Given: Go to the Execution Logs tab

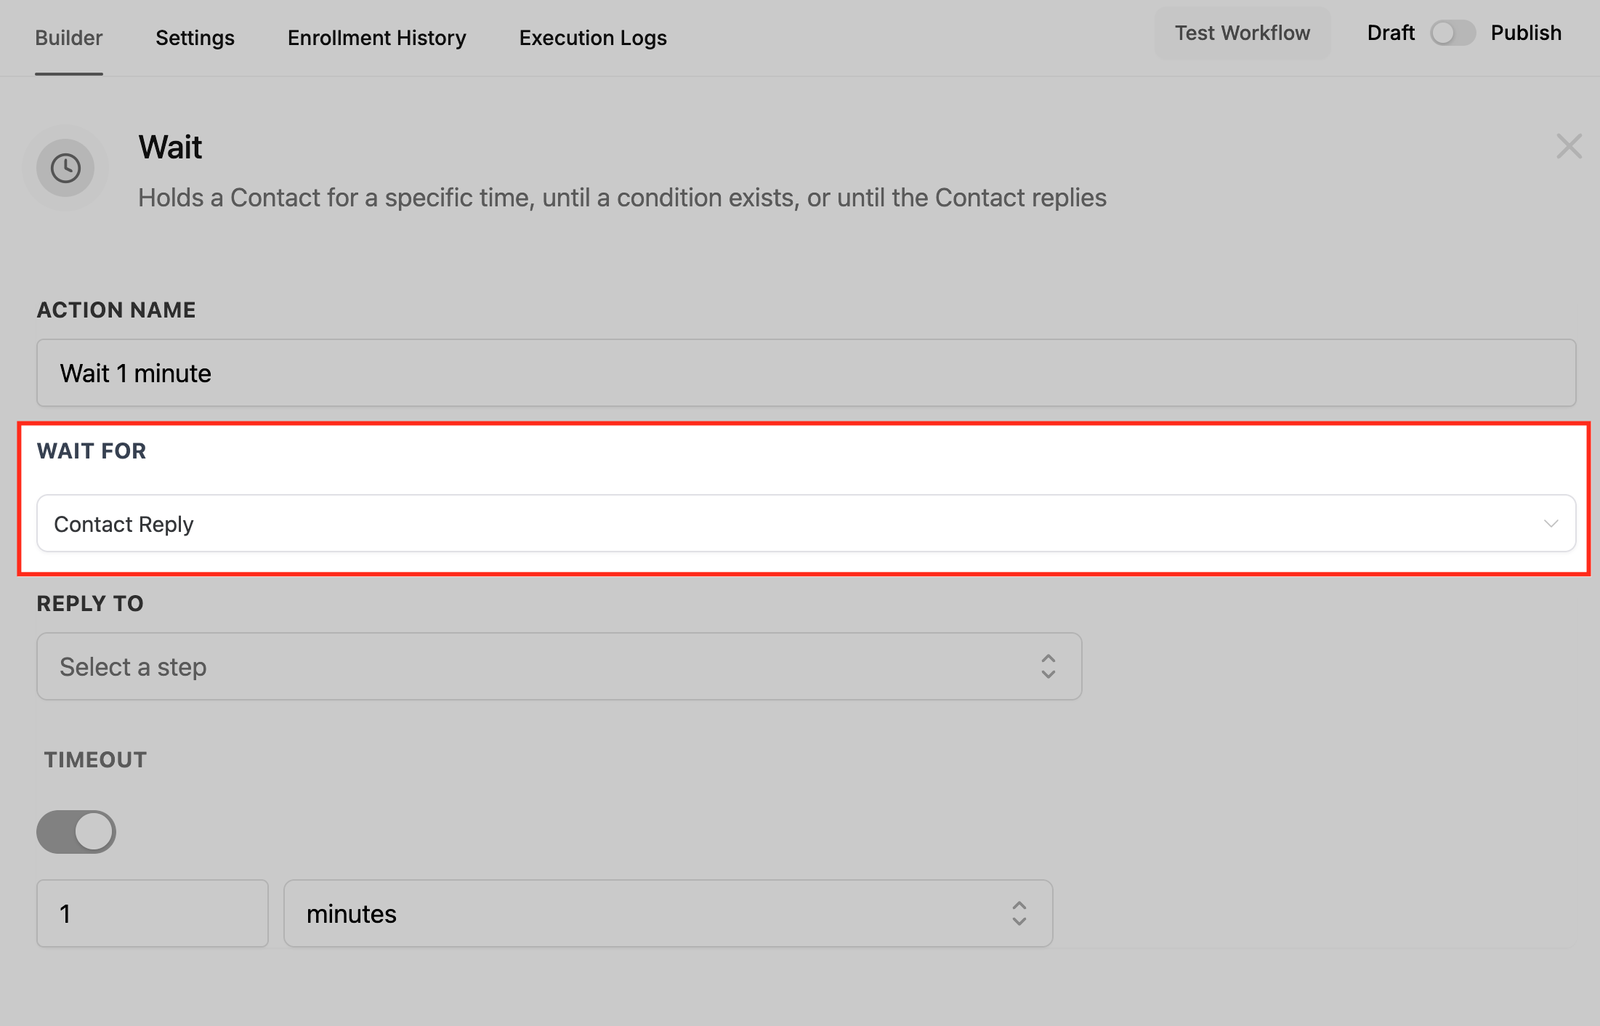Looking at the screenshot, I should click(x=593, y=38).
